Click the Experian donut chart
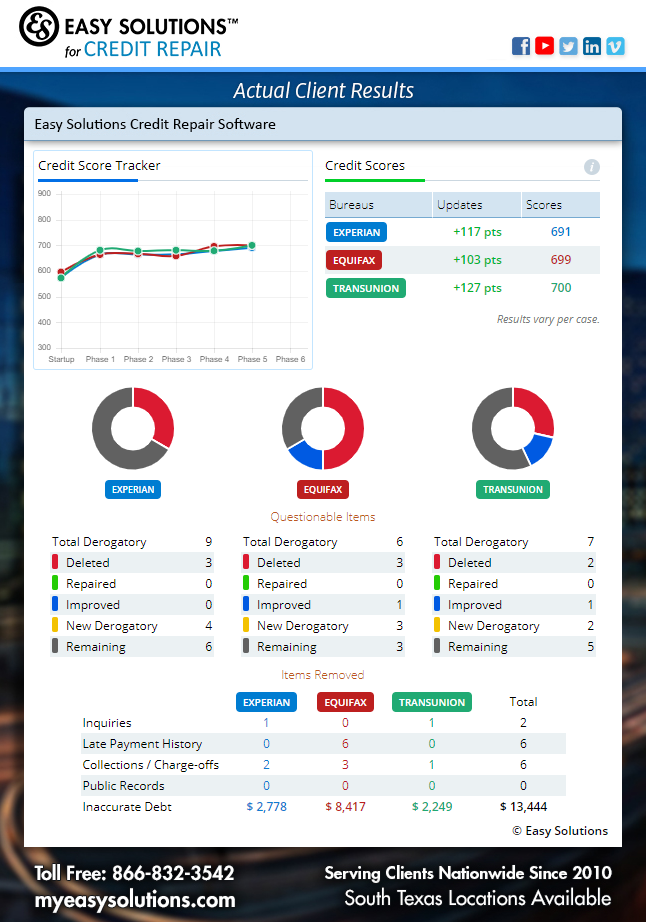 coord(133,428)
